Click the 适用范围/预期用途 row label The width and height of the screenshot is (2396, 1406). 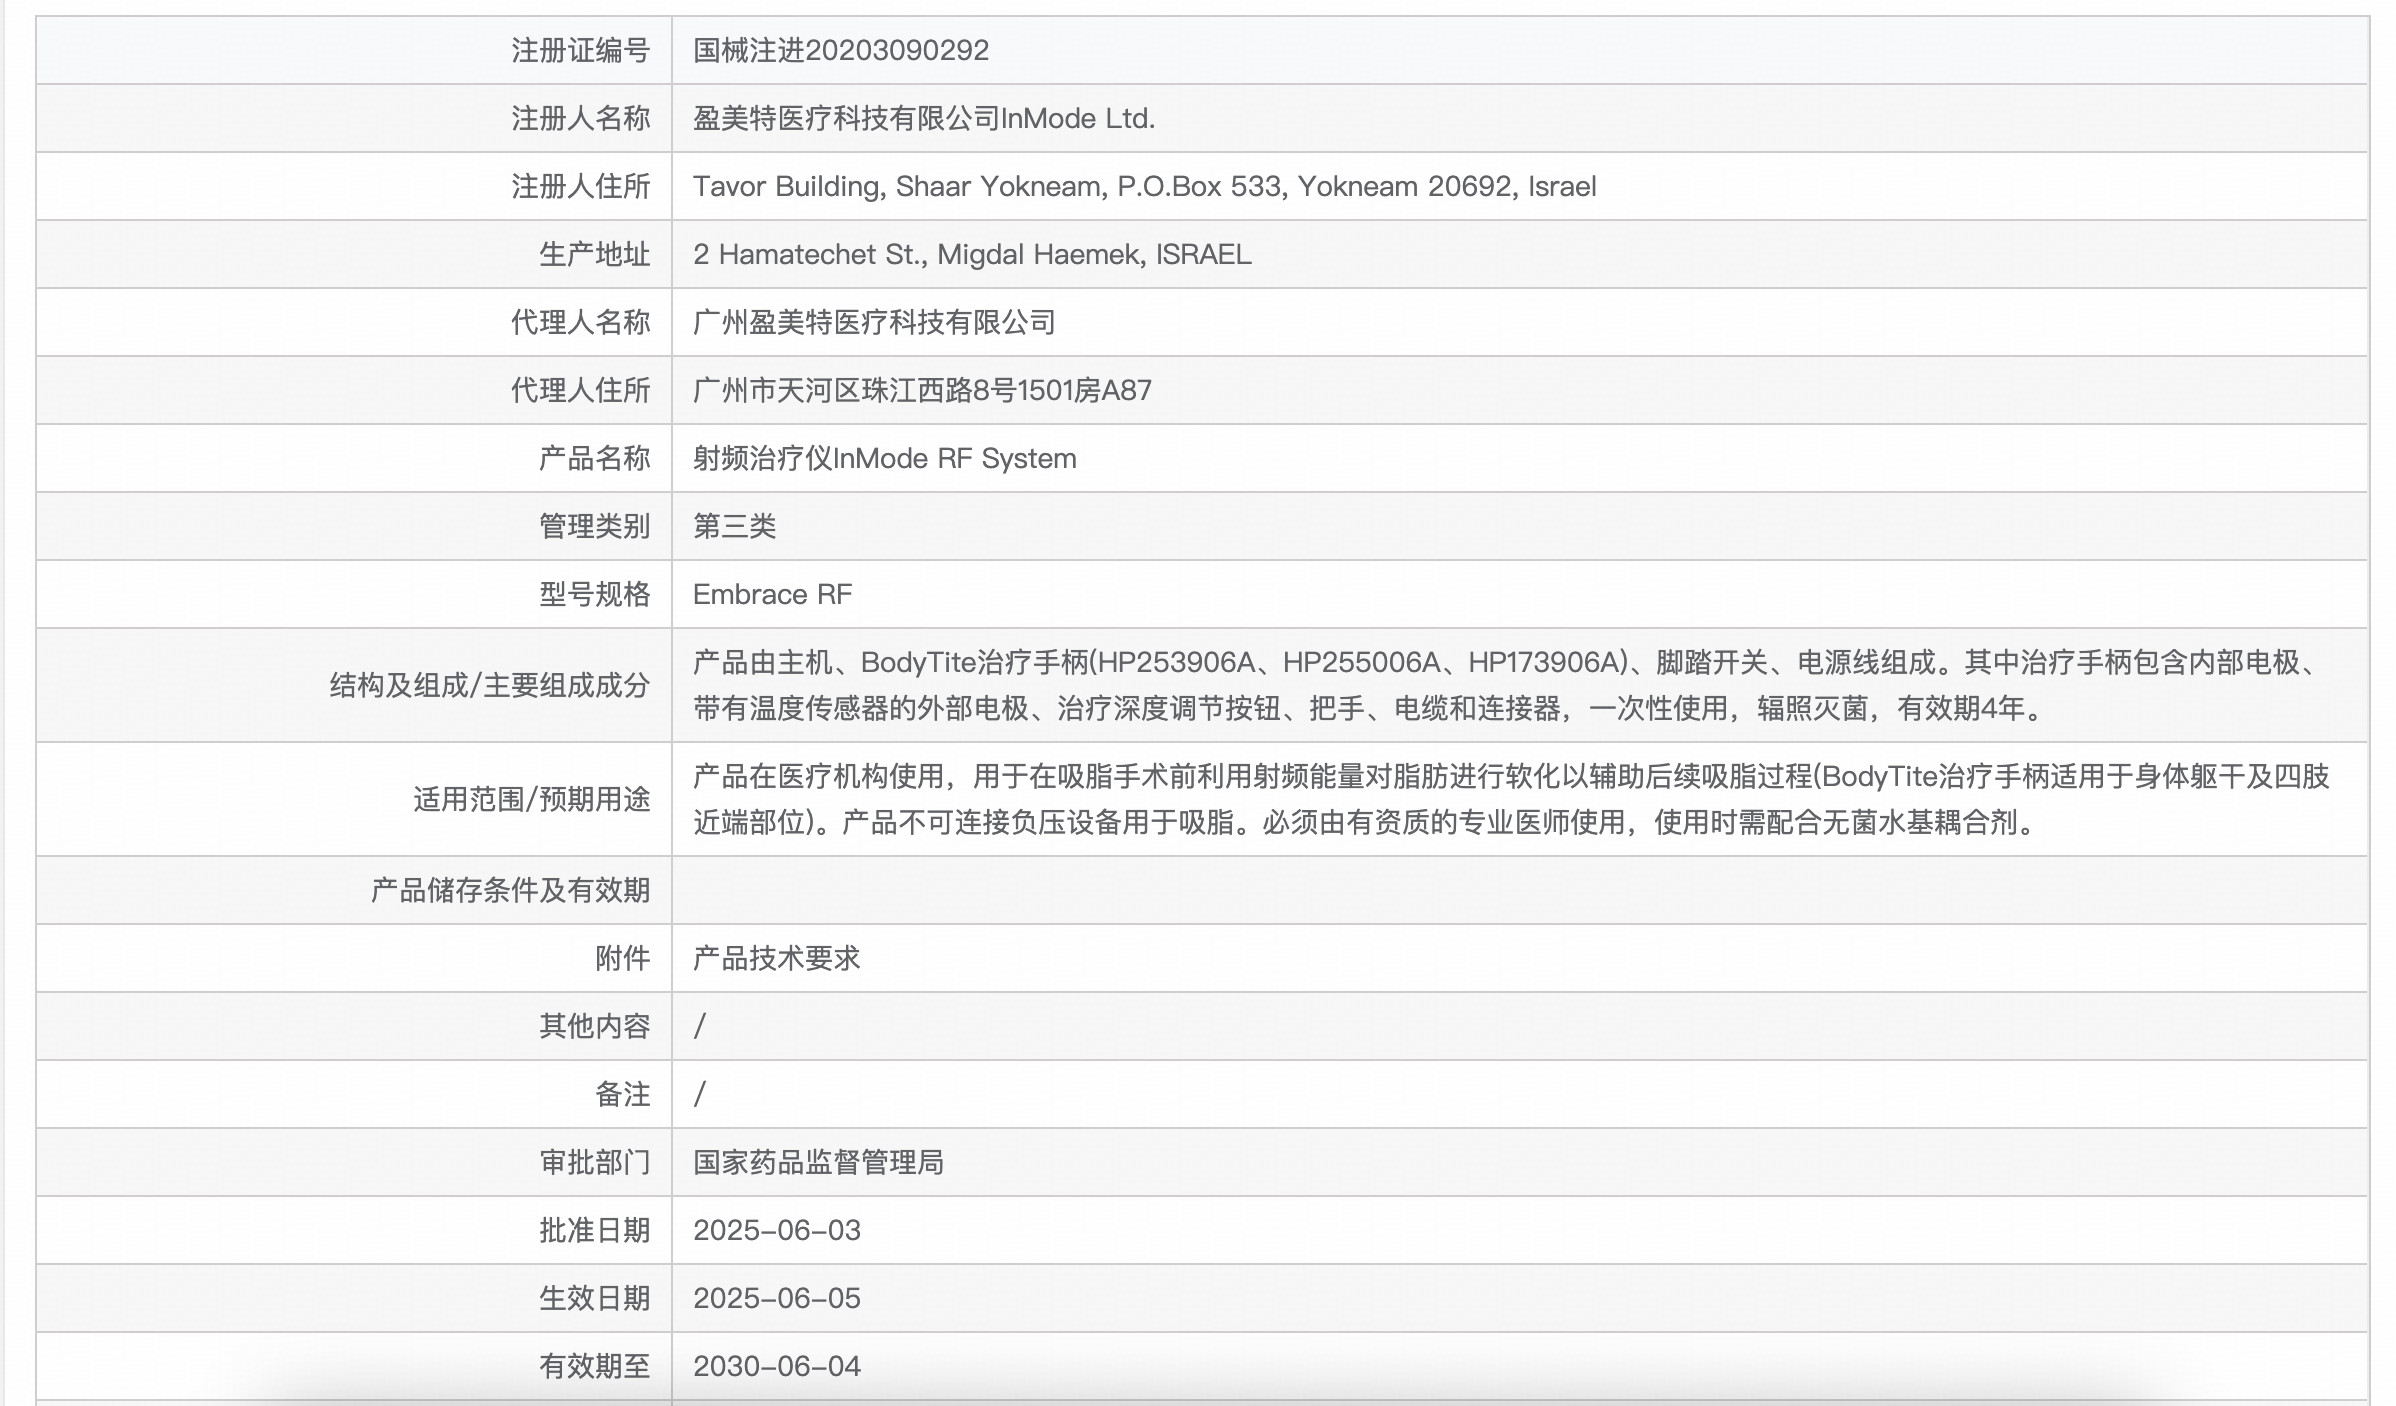[x=531, y=799]
